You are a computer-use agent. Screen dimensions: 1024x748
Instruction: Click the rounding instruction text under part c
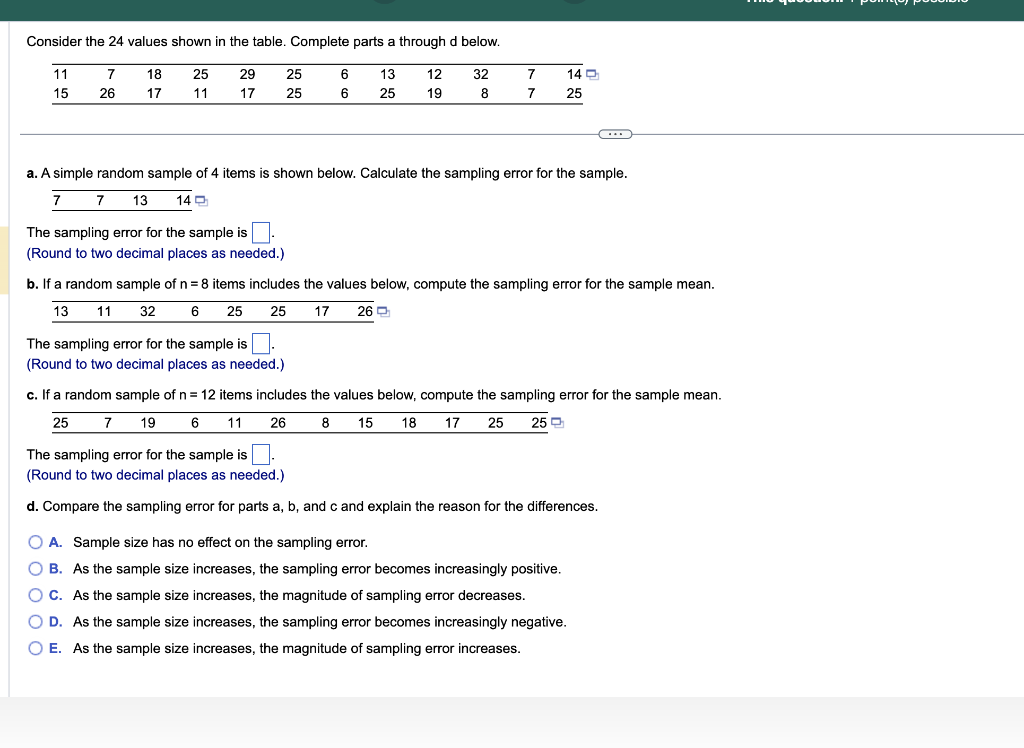coord(154,475)
